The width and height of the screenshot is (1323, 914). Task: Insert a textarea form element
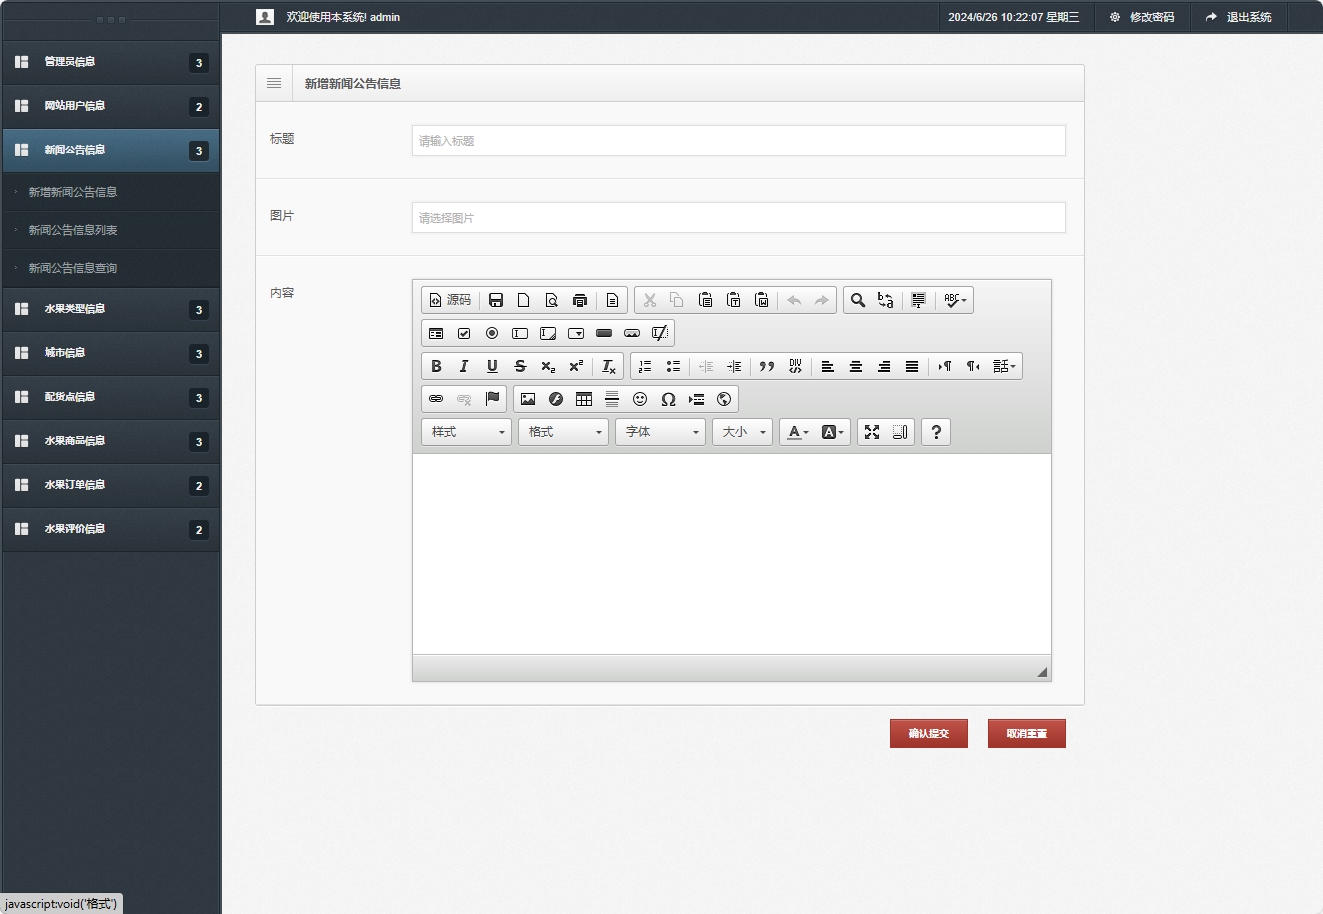pos(548,333)
